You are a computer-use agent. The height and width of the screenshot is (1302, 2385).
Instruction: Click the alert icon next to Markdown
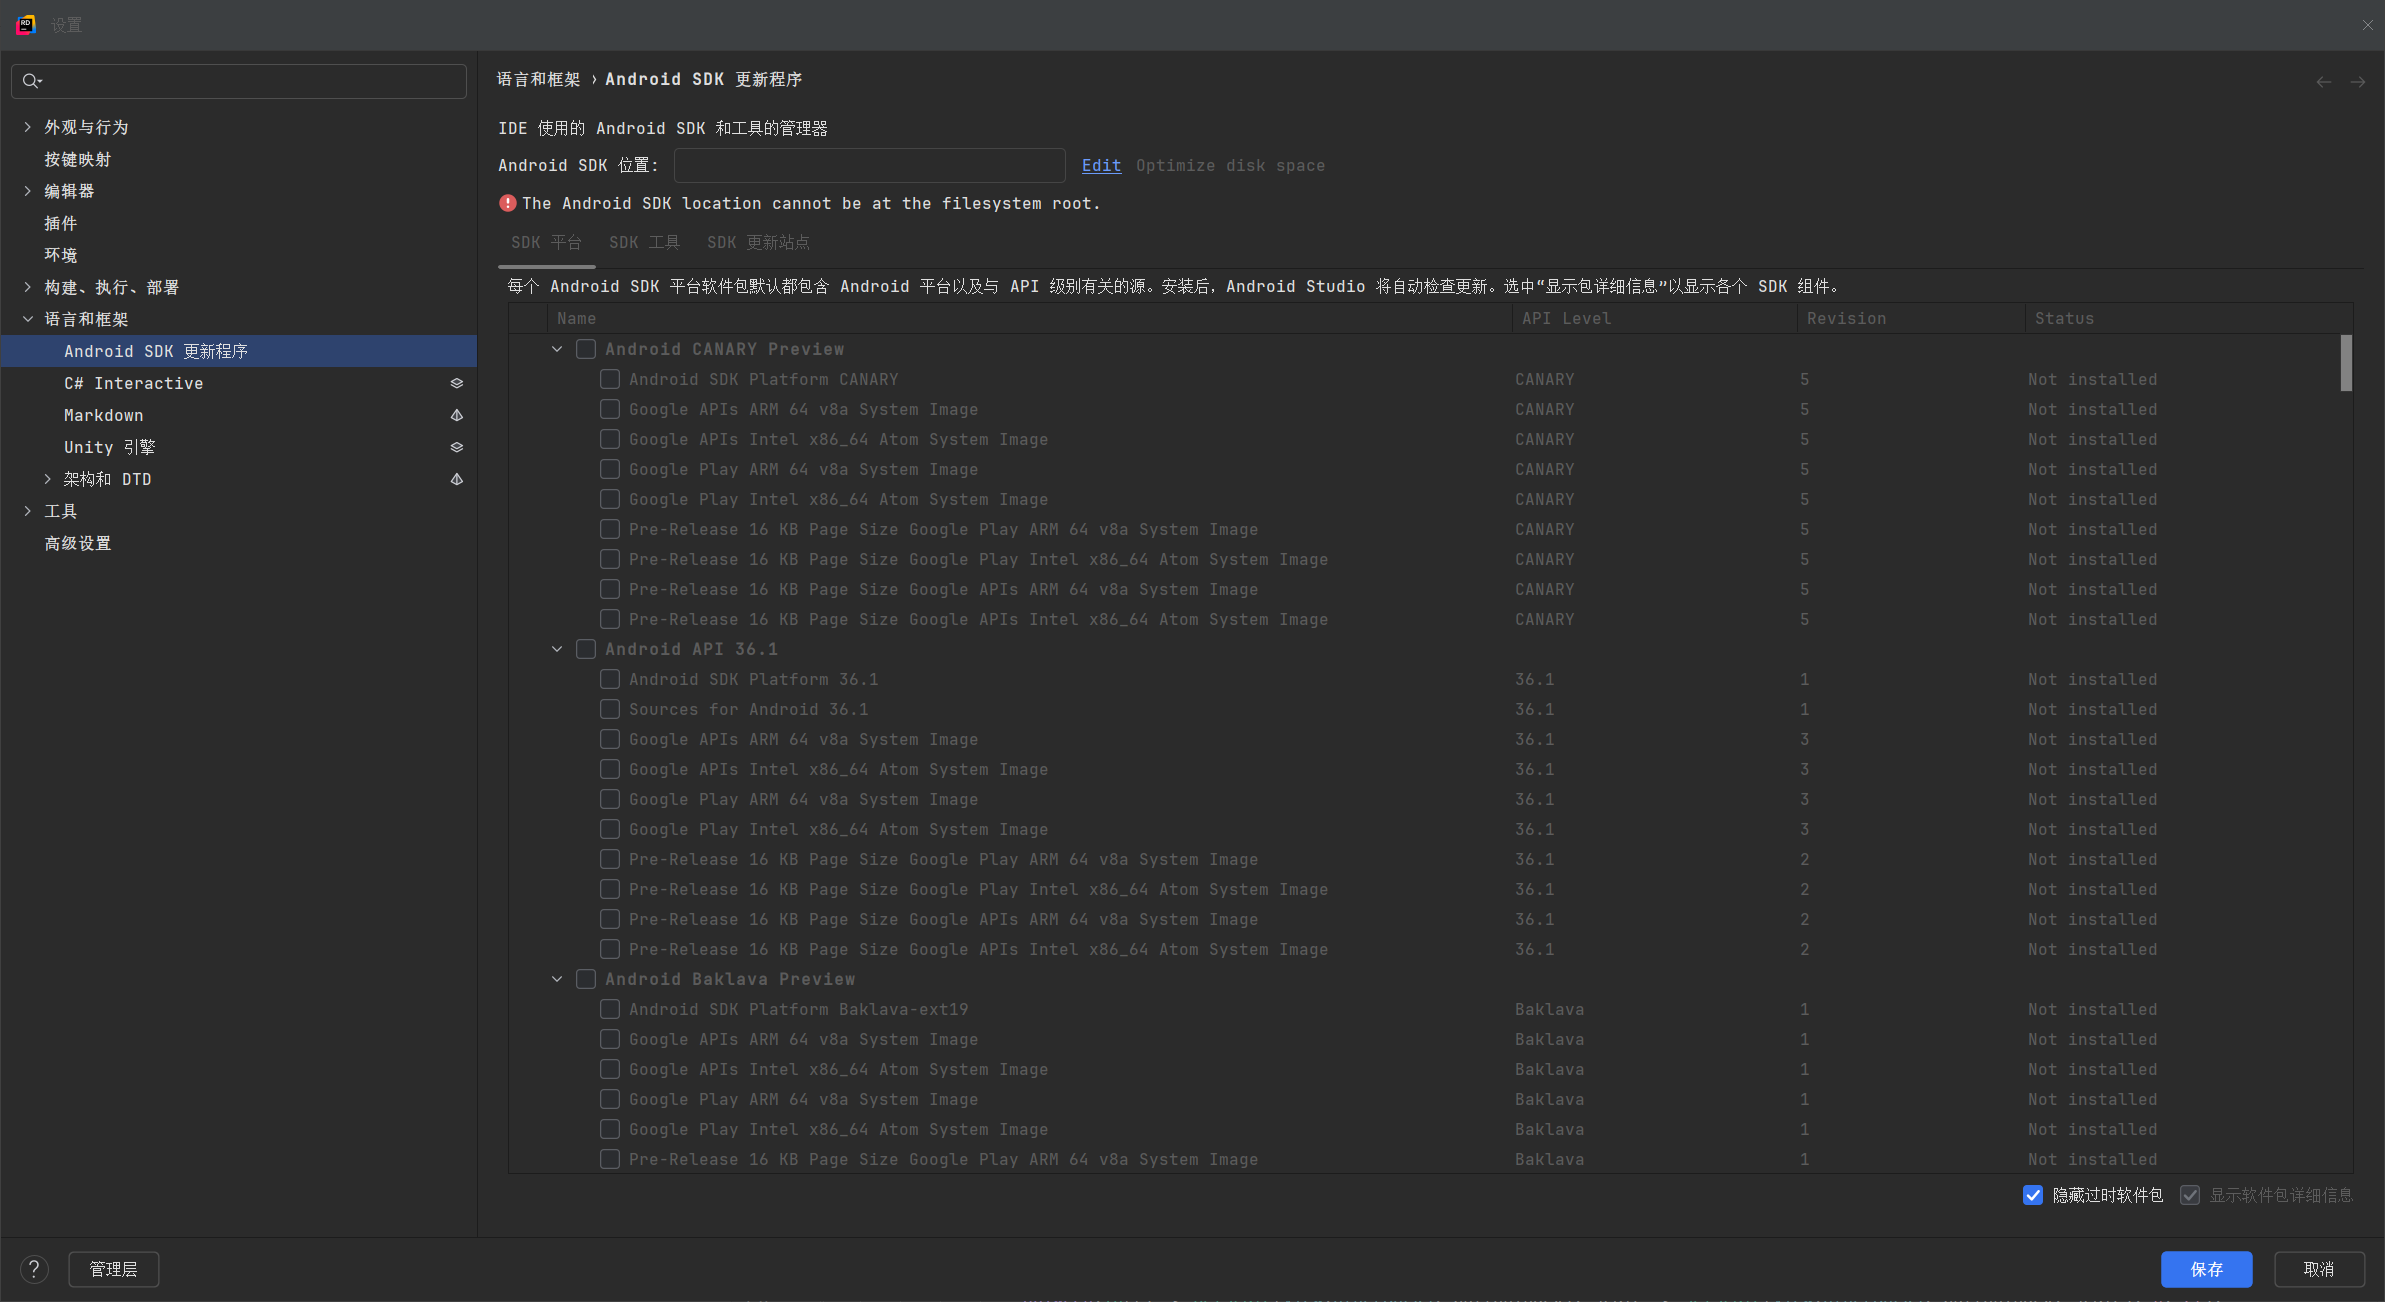456,415
